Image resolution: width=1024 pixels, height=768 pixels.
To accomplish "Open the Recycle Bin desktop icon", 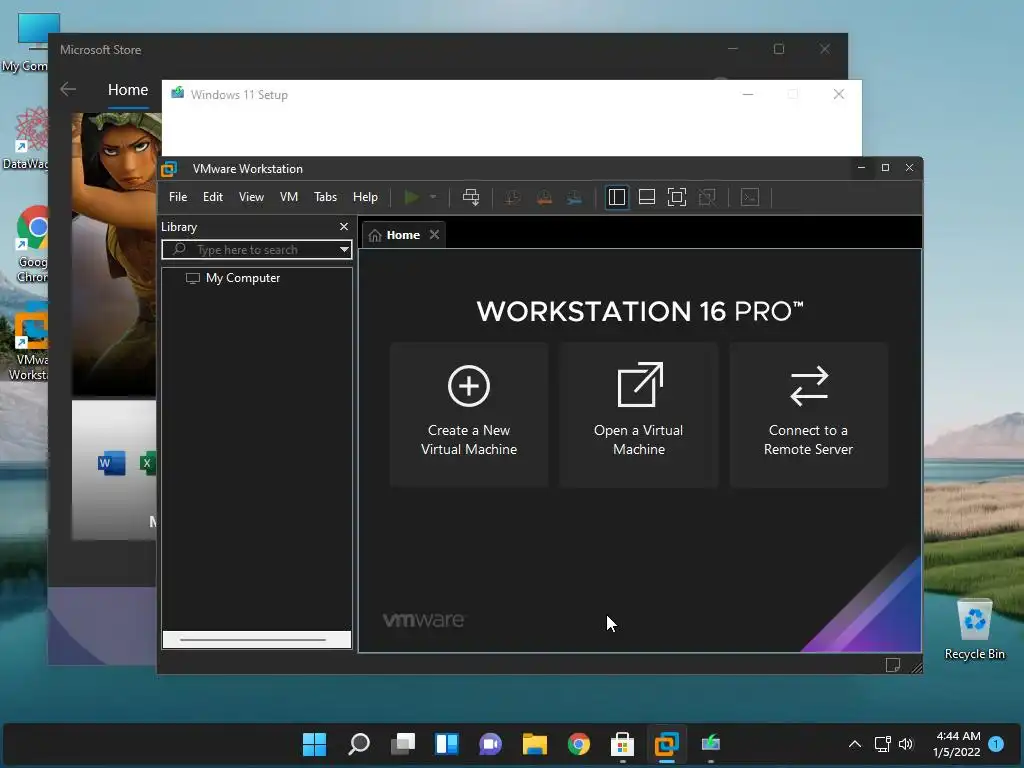I will 974,630.
